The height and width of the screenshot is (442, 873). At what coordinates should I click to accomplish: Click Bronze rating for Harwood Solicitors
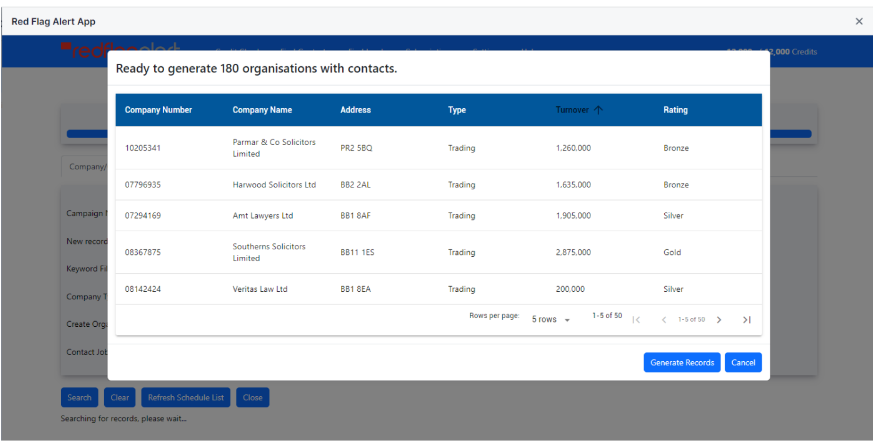(x=676, y=185)
